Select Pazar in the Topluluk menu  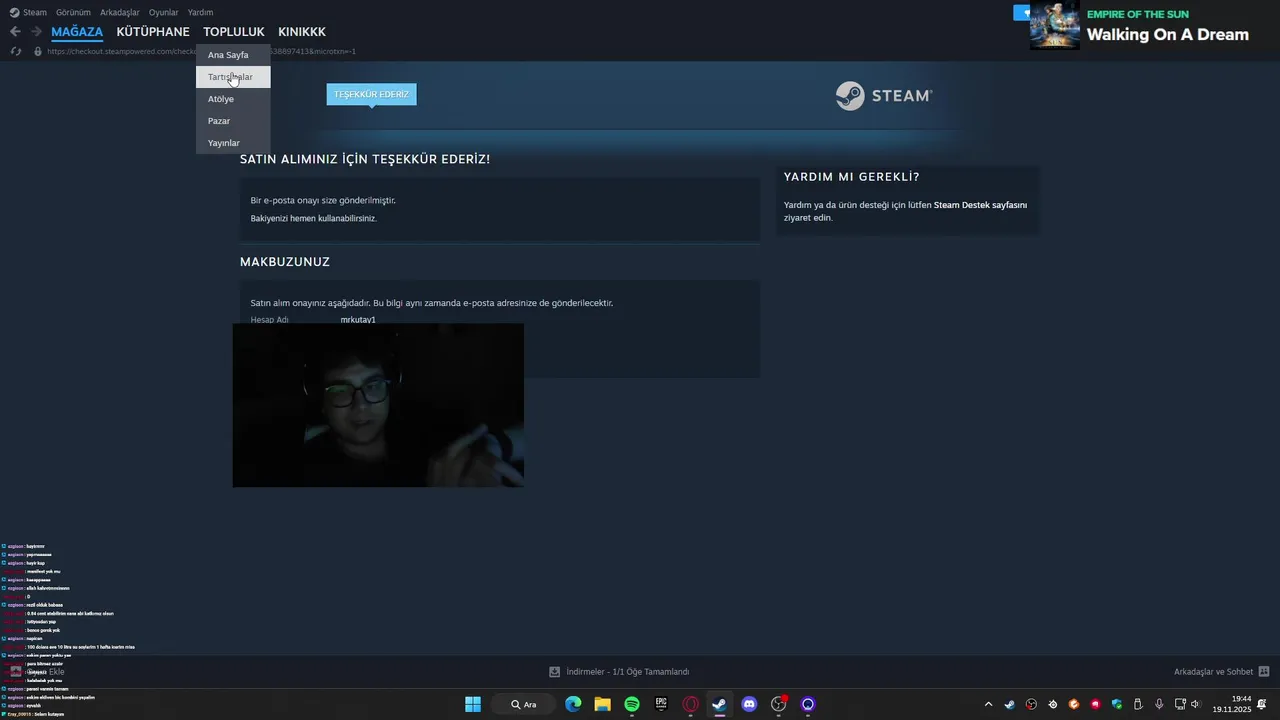[x=233, y=121]
